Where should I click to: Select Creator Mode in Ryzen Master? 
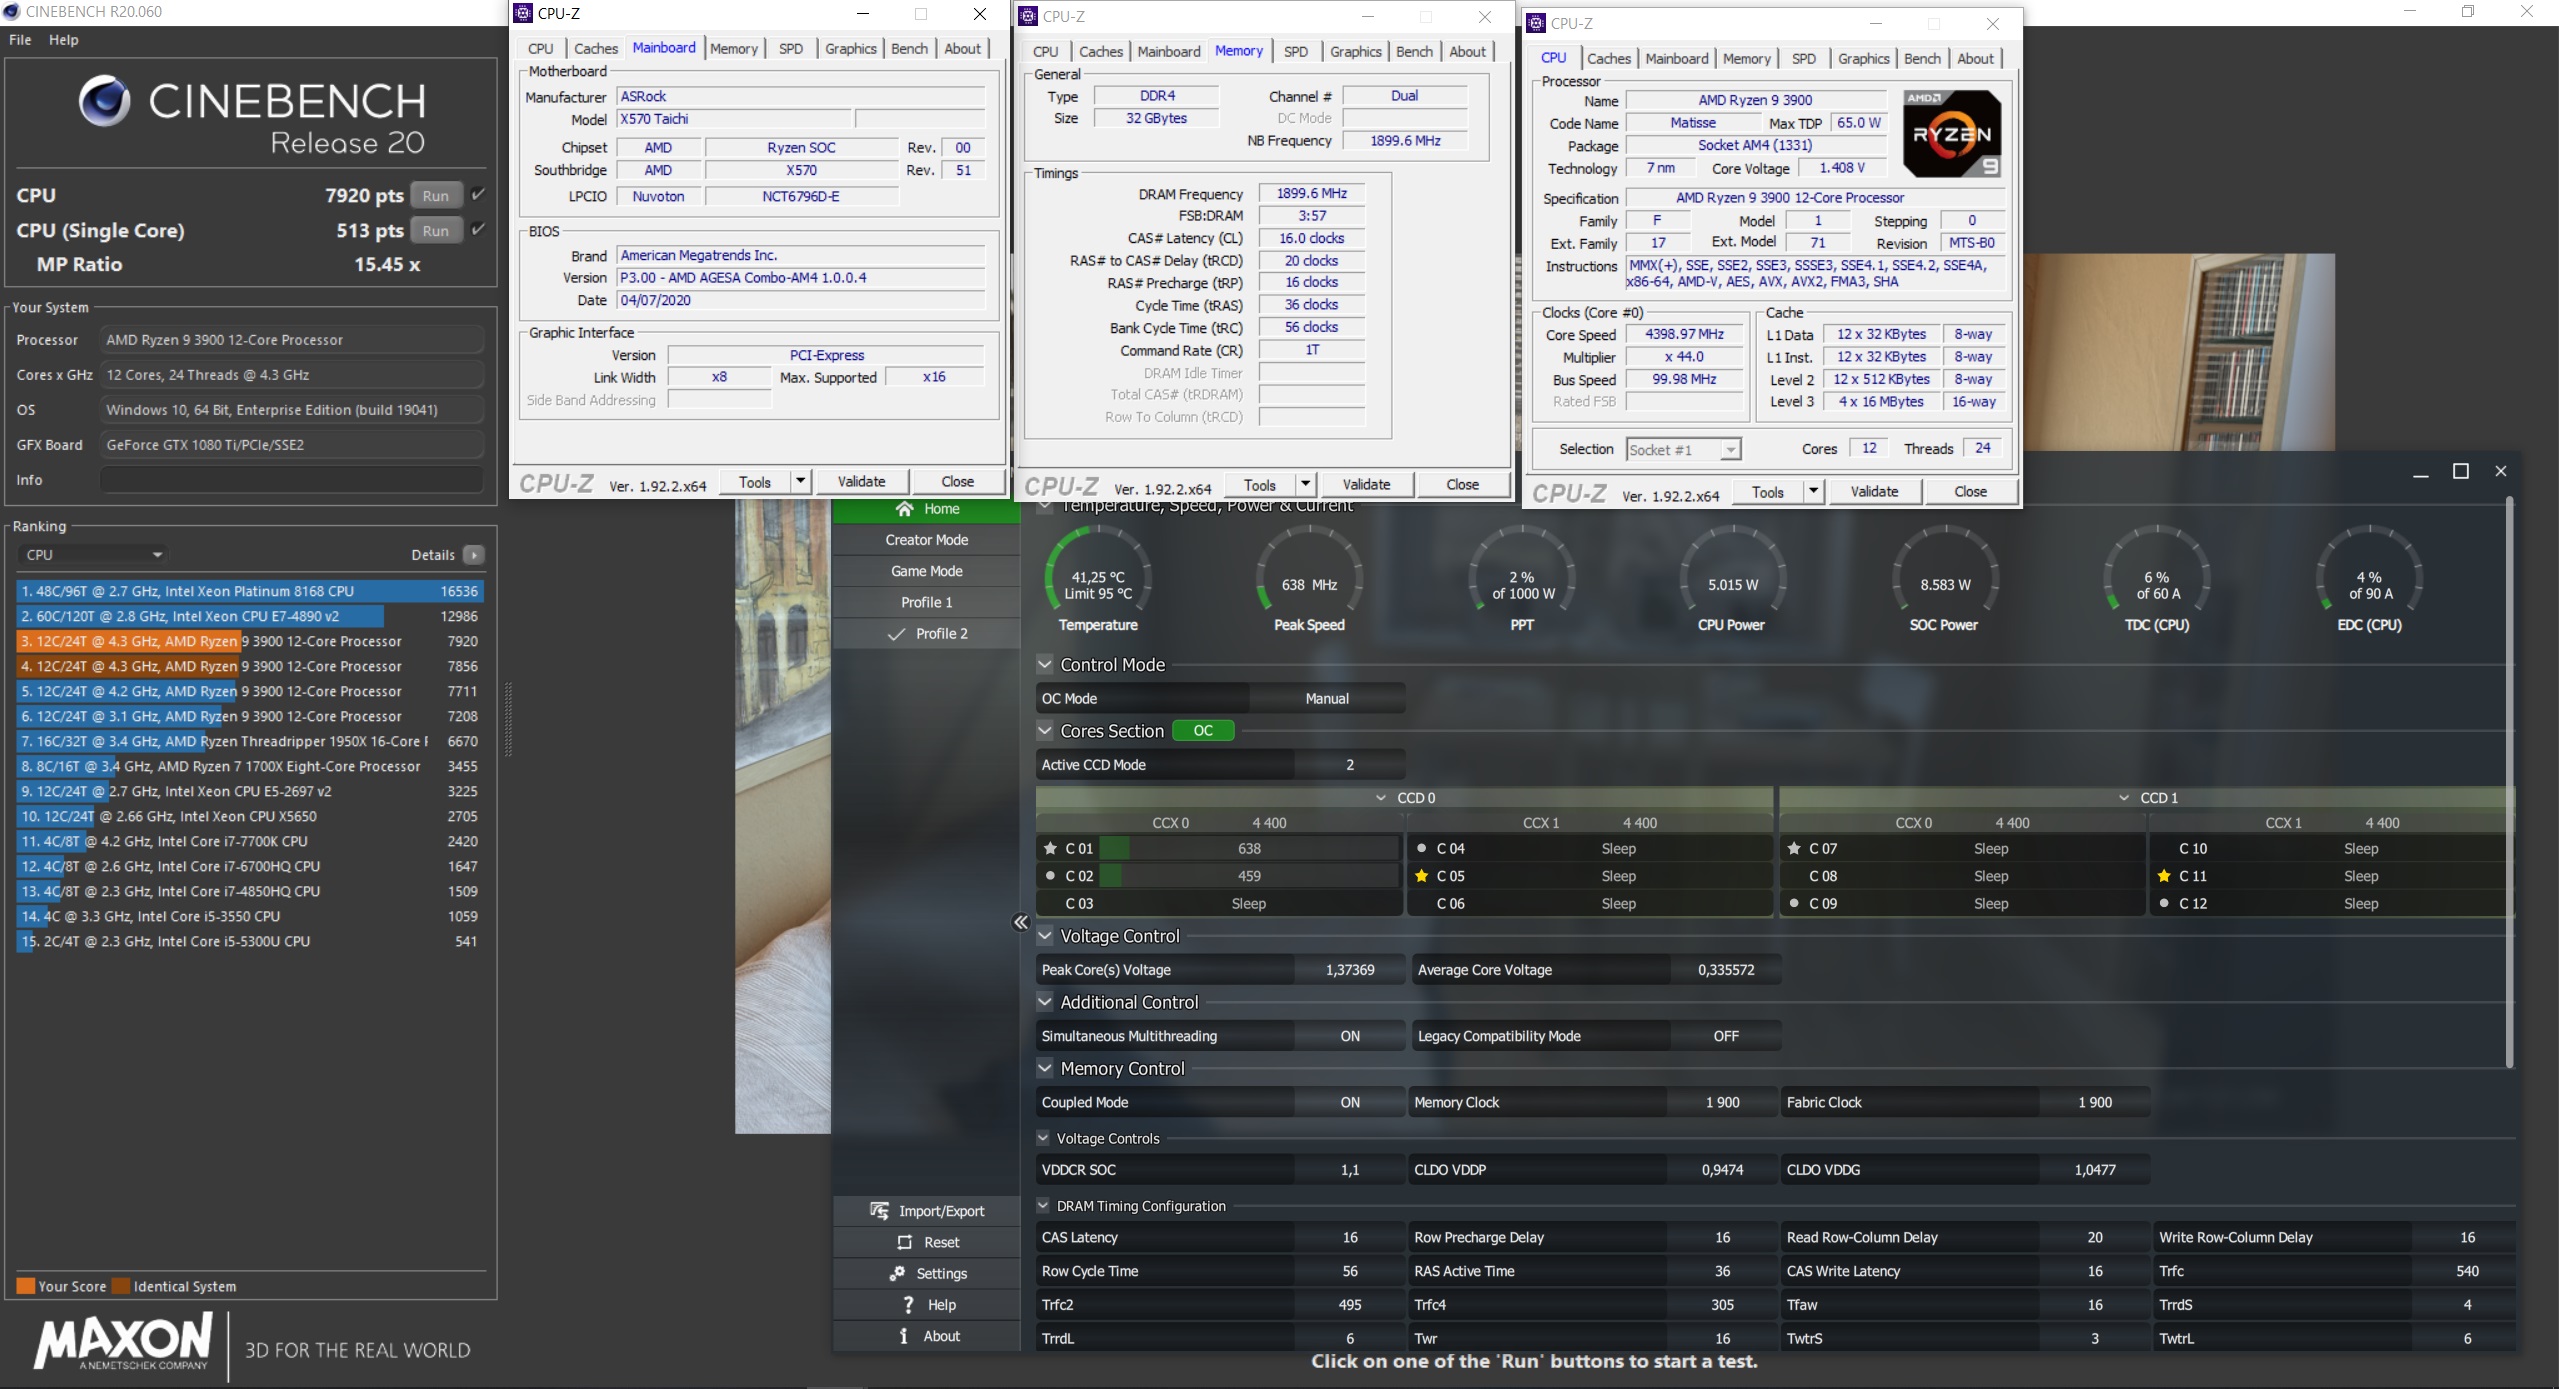coord(926,540)
